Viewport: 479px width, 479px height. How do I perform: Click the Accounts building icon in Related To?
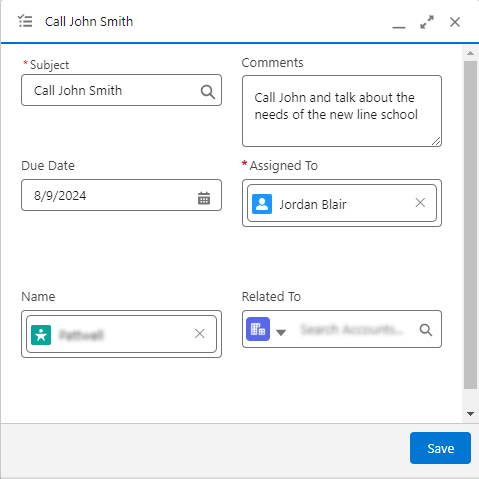pos(258,329)
